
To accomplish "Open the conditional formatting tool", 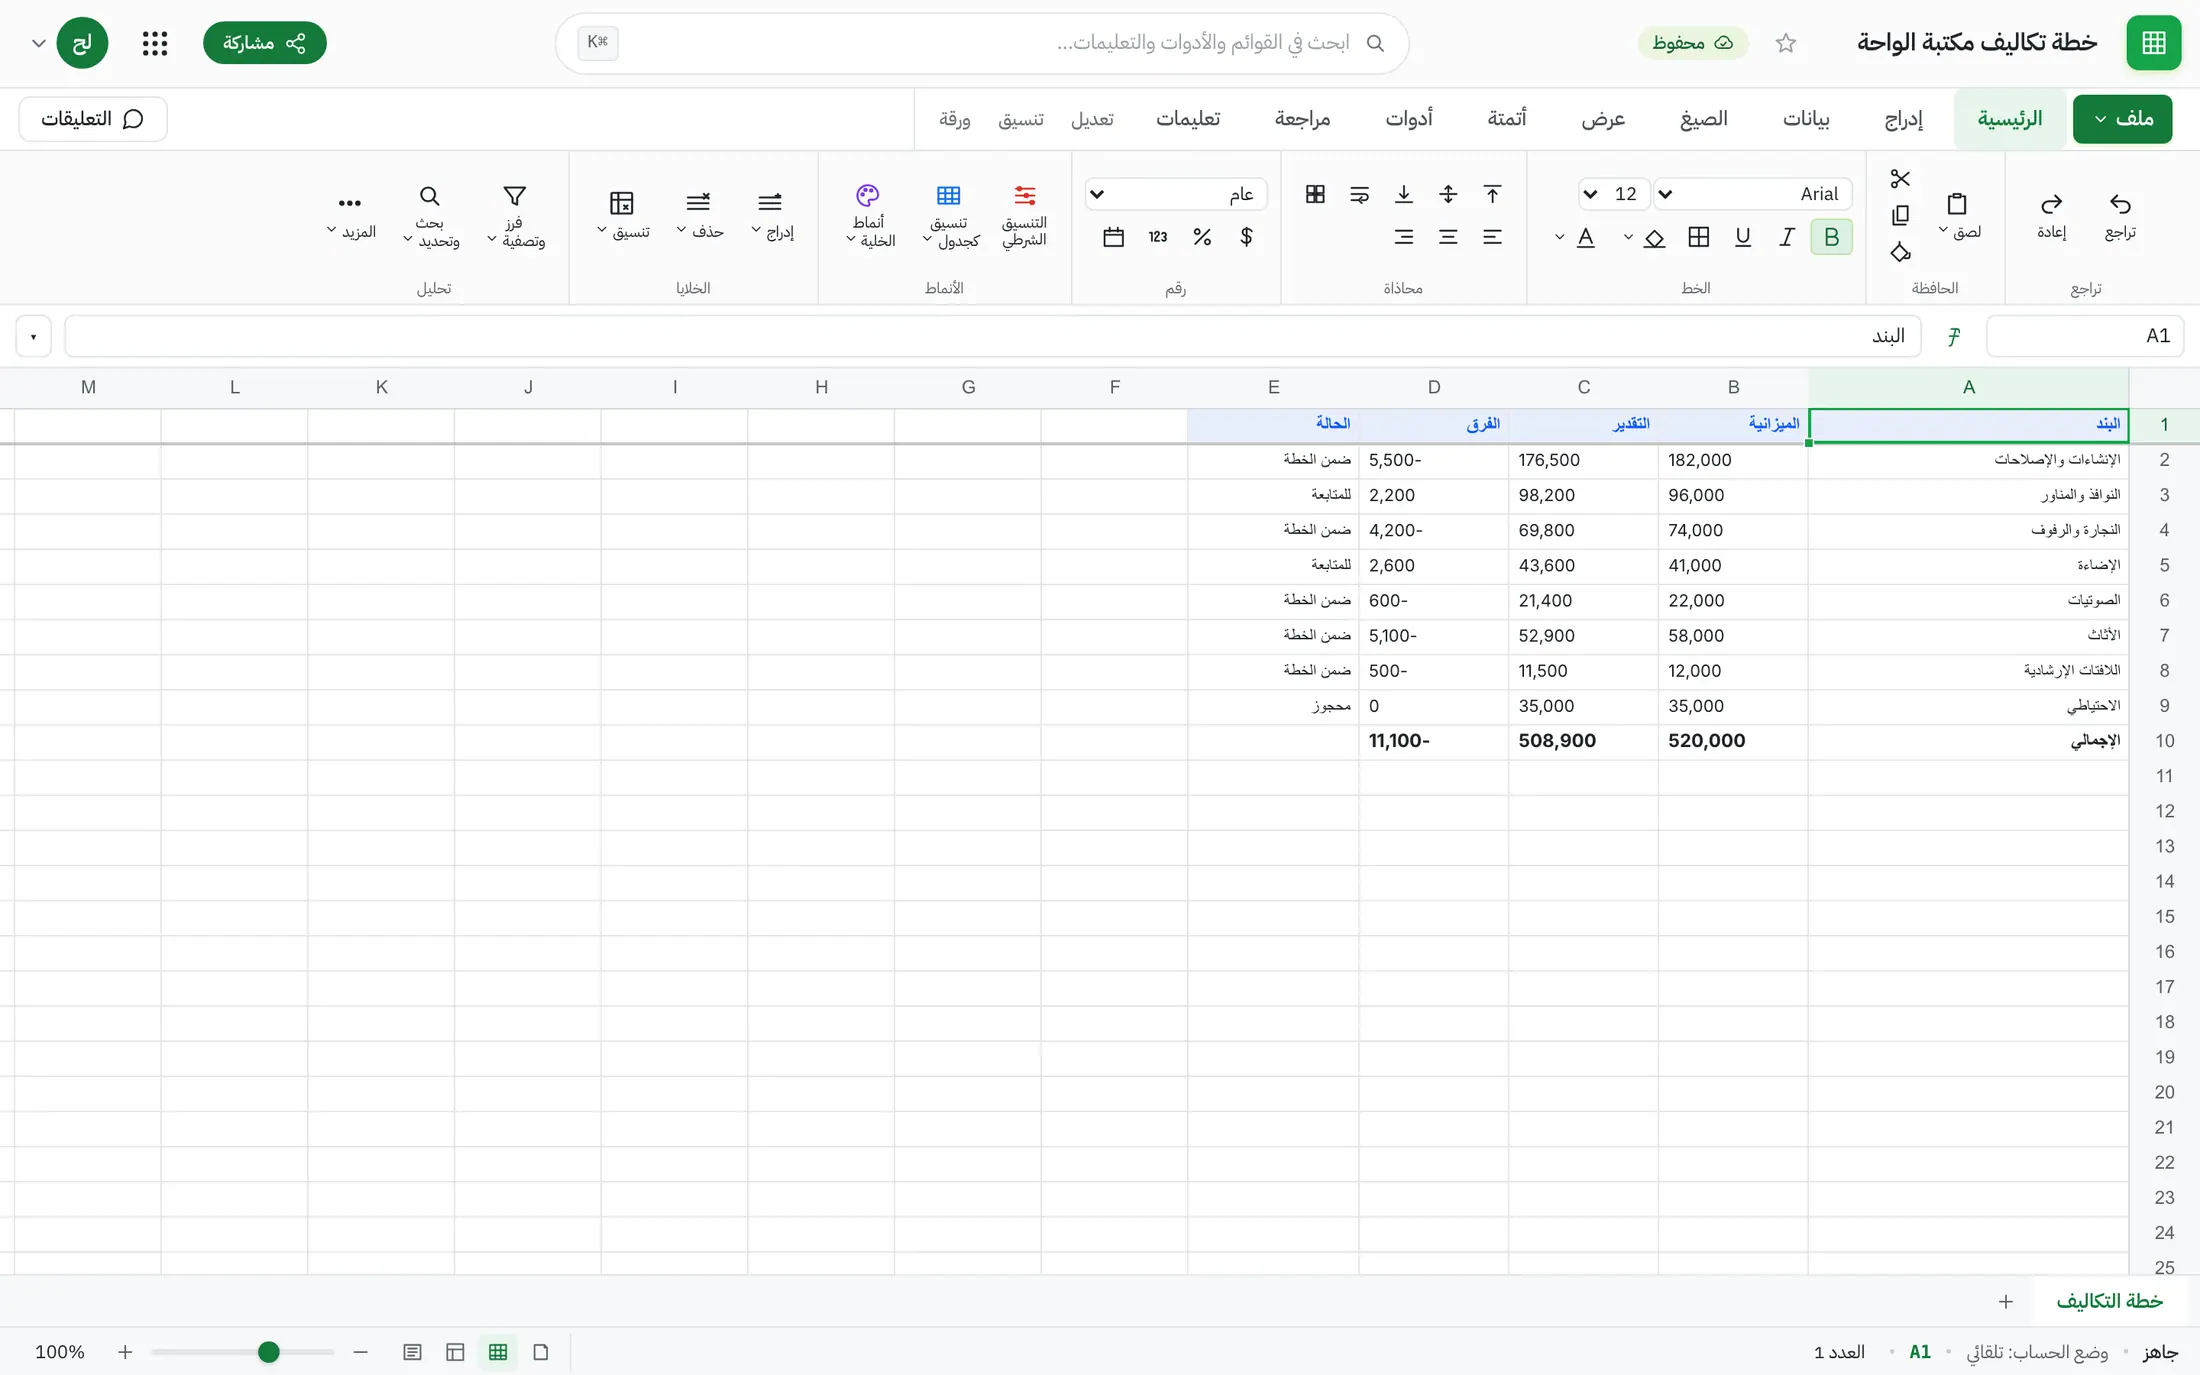I will tap(1024, 215).
